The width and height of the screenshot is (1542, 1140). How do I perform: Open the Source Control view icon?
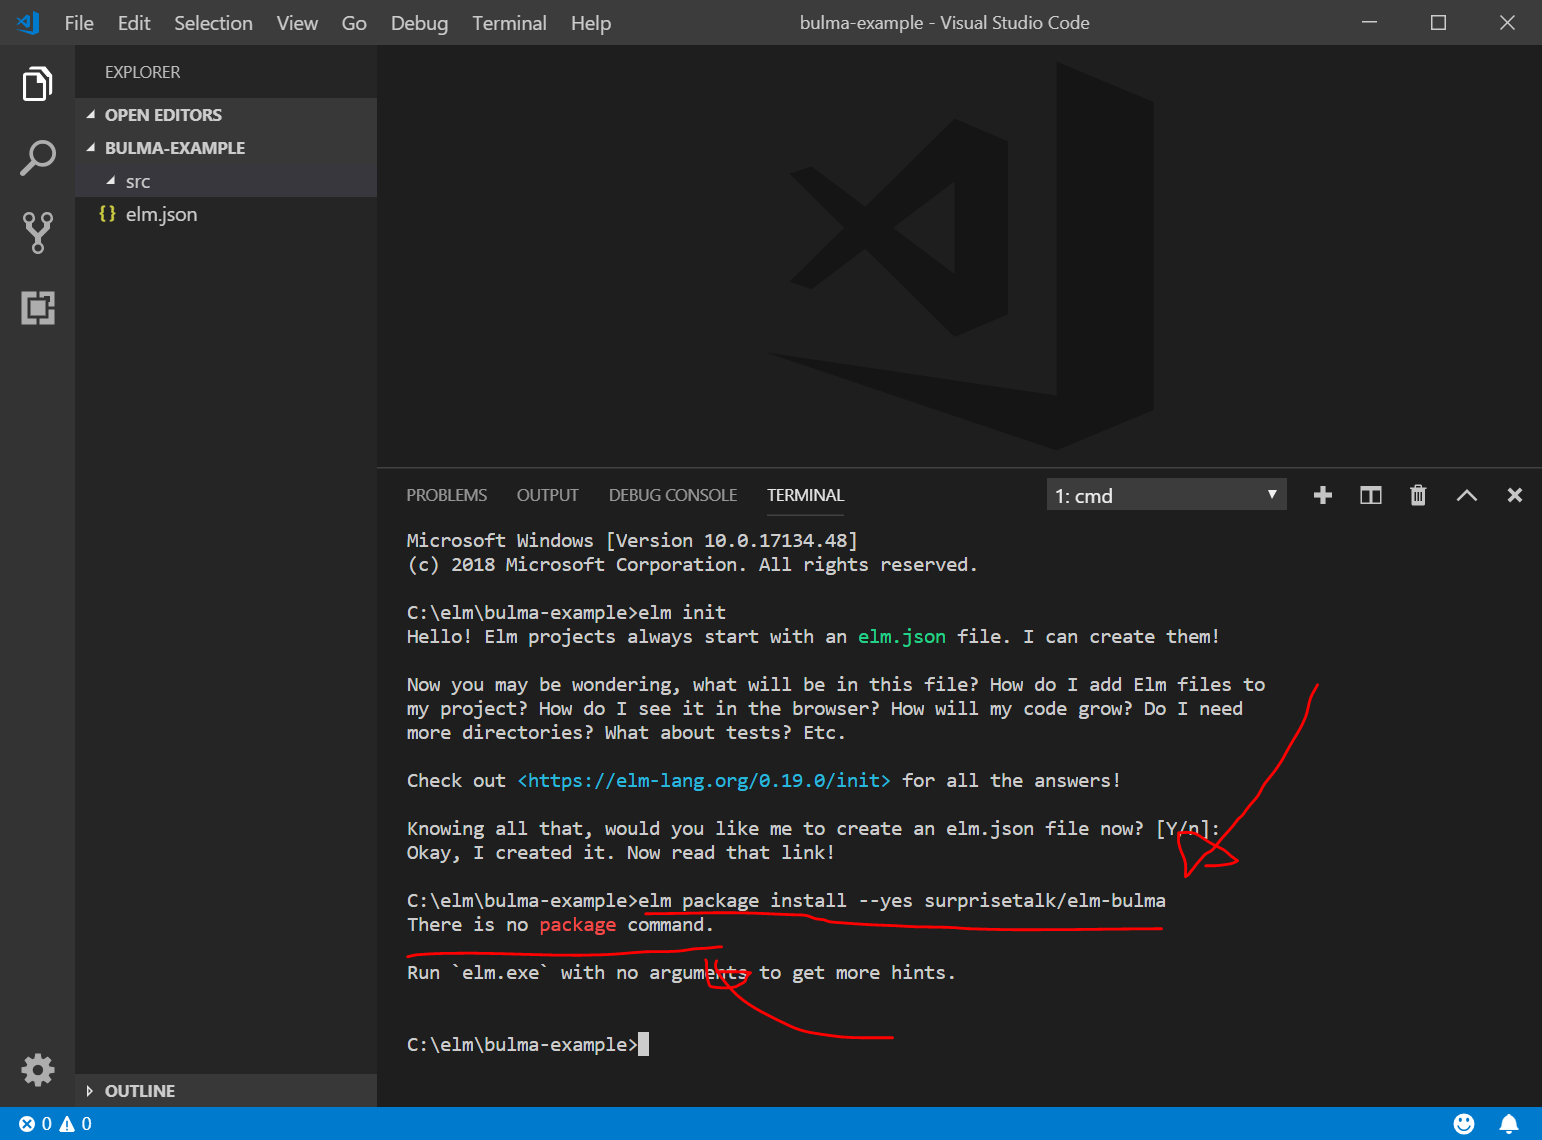click(37, 232)
